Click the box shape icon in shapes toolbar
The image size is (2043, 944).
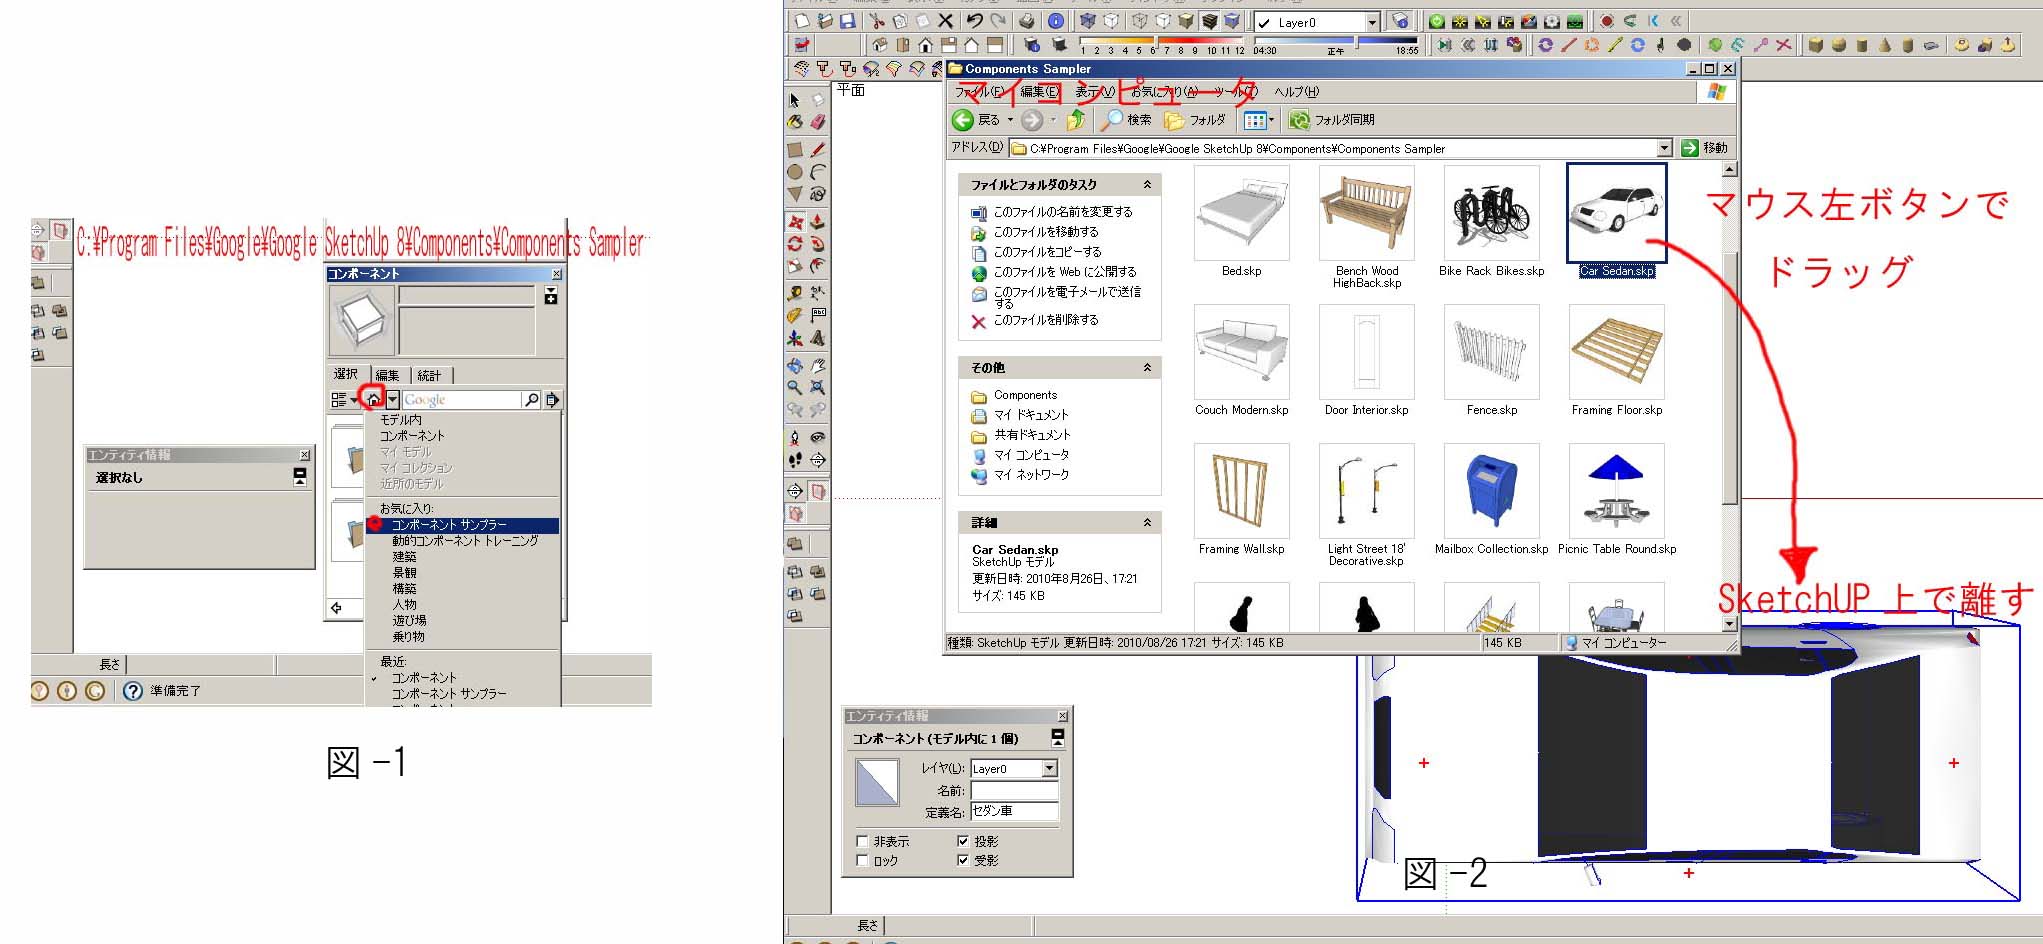pyautogui.click(x=1815, y=45)
